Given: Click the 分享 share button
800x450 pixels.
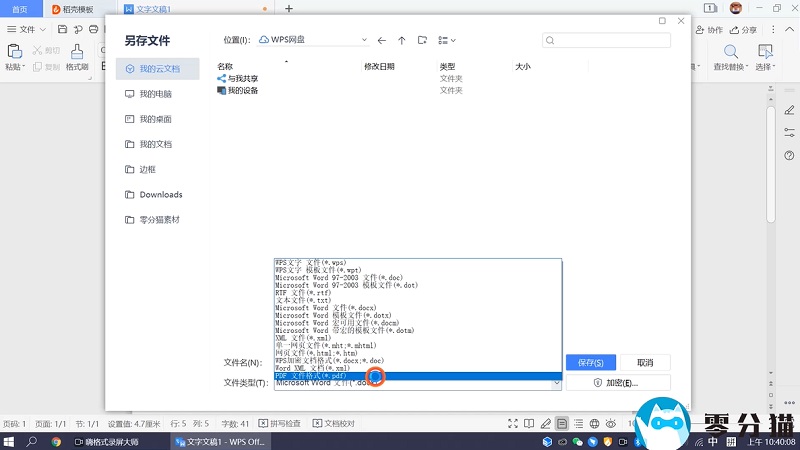Looking at the screenshot, I should [743, 30].
